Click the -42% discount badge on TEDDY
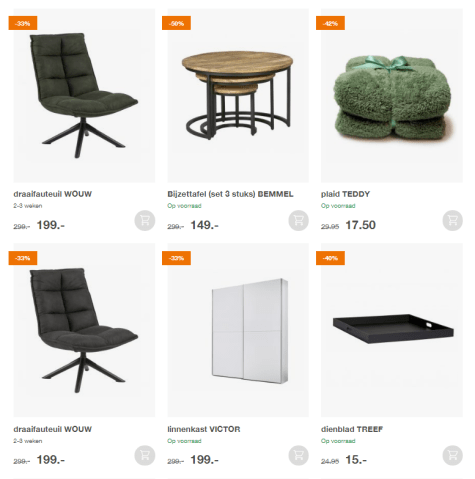Viewport: 475px width, 479px height. pyautogui.click(x=330, y=23)
